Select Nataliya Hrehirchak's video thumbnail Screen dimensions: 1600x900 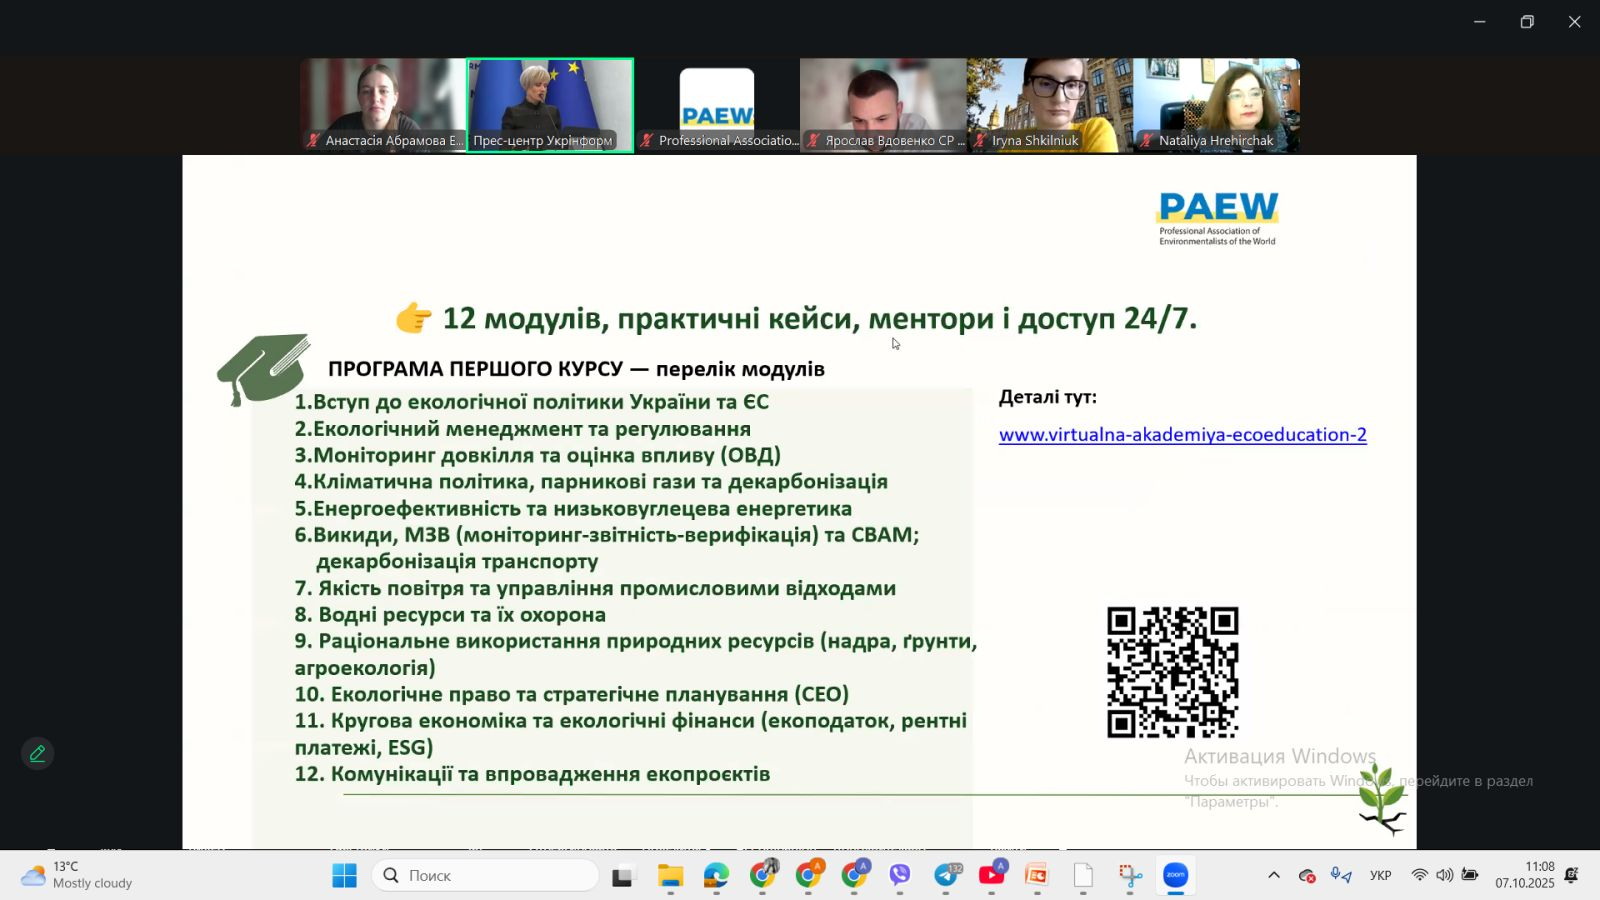coord(1216,104)
